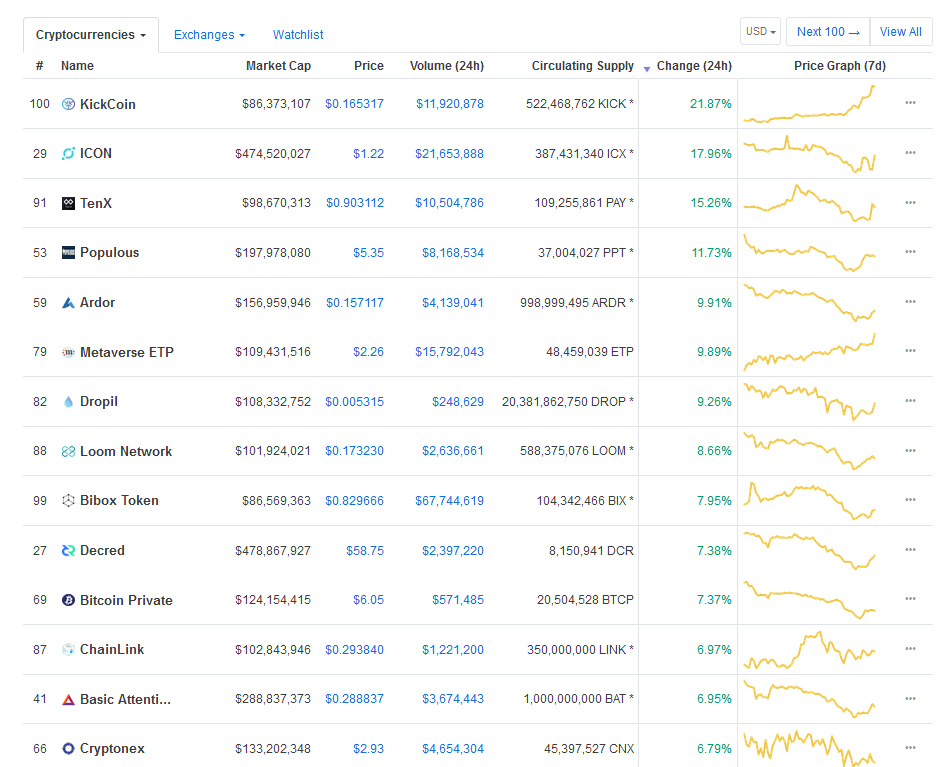Click Ardor change value 9.91%
This screenshot has width=946, height=767.
click(x=714, y=302)
